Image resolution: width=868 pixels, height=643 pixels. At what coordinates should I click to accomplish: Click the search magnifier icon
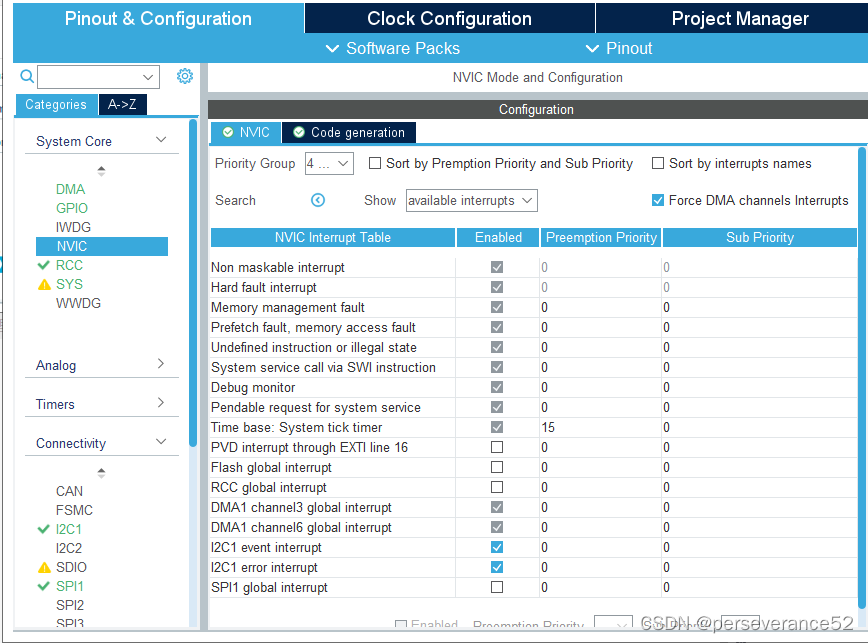click(26, 76)
